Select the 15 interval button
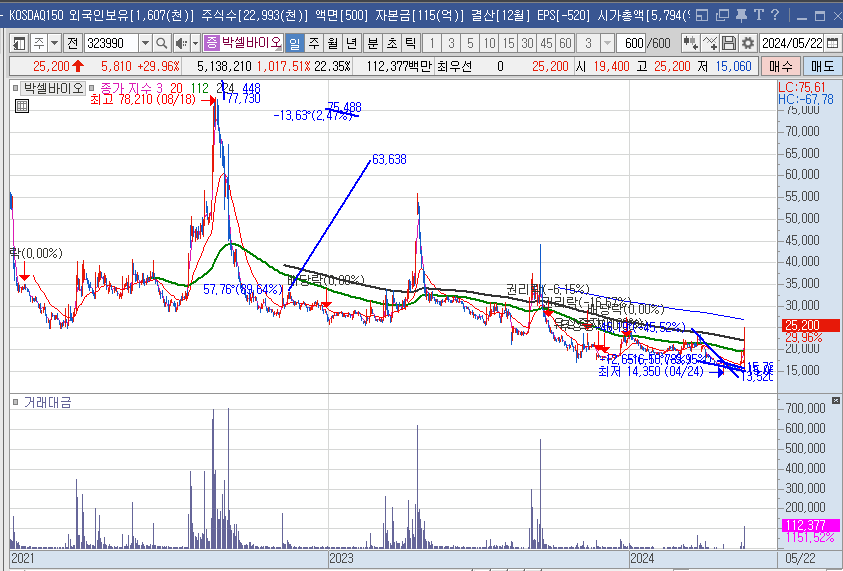The height and width of the screenshot is (571, 843). tap(509, 42)
